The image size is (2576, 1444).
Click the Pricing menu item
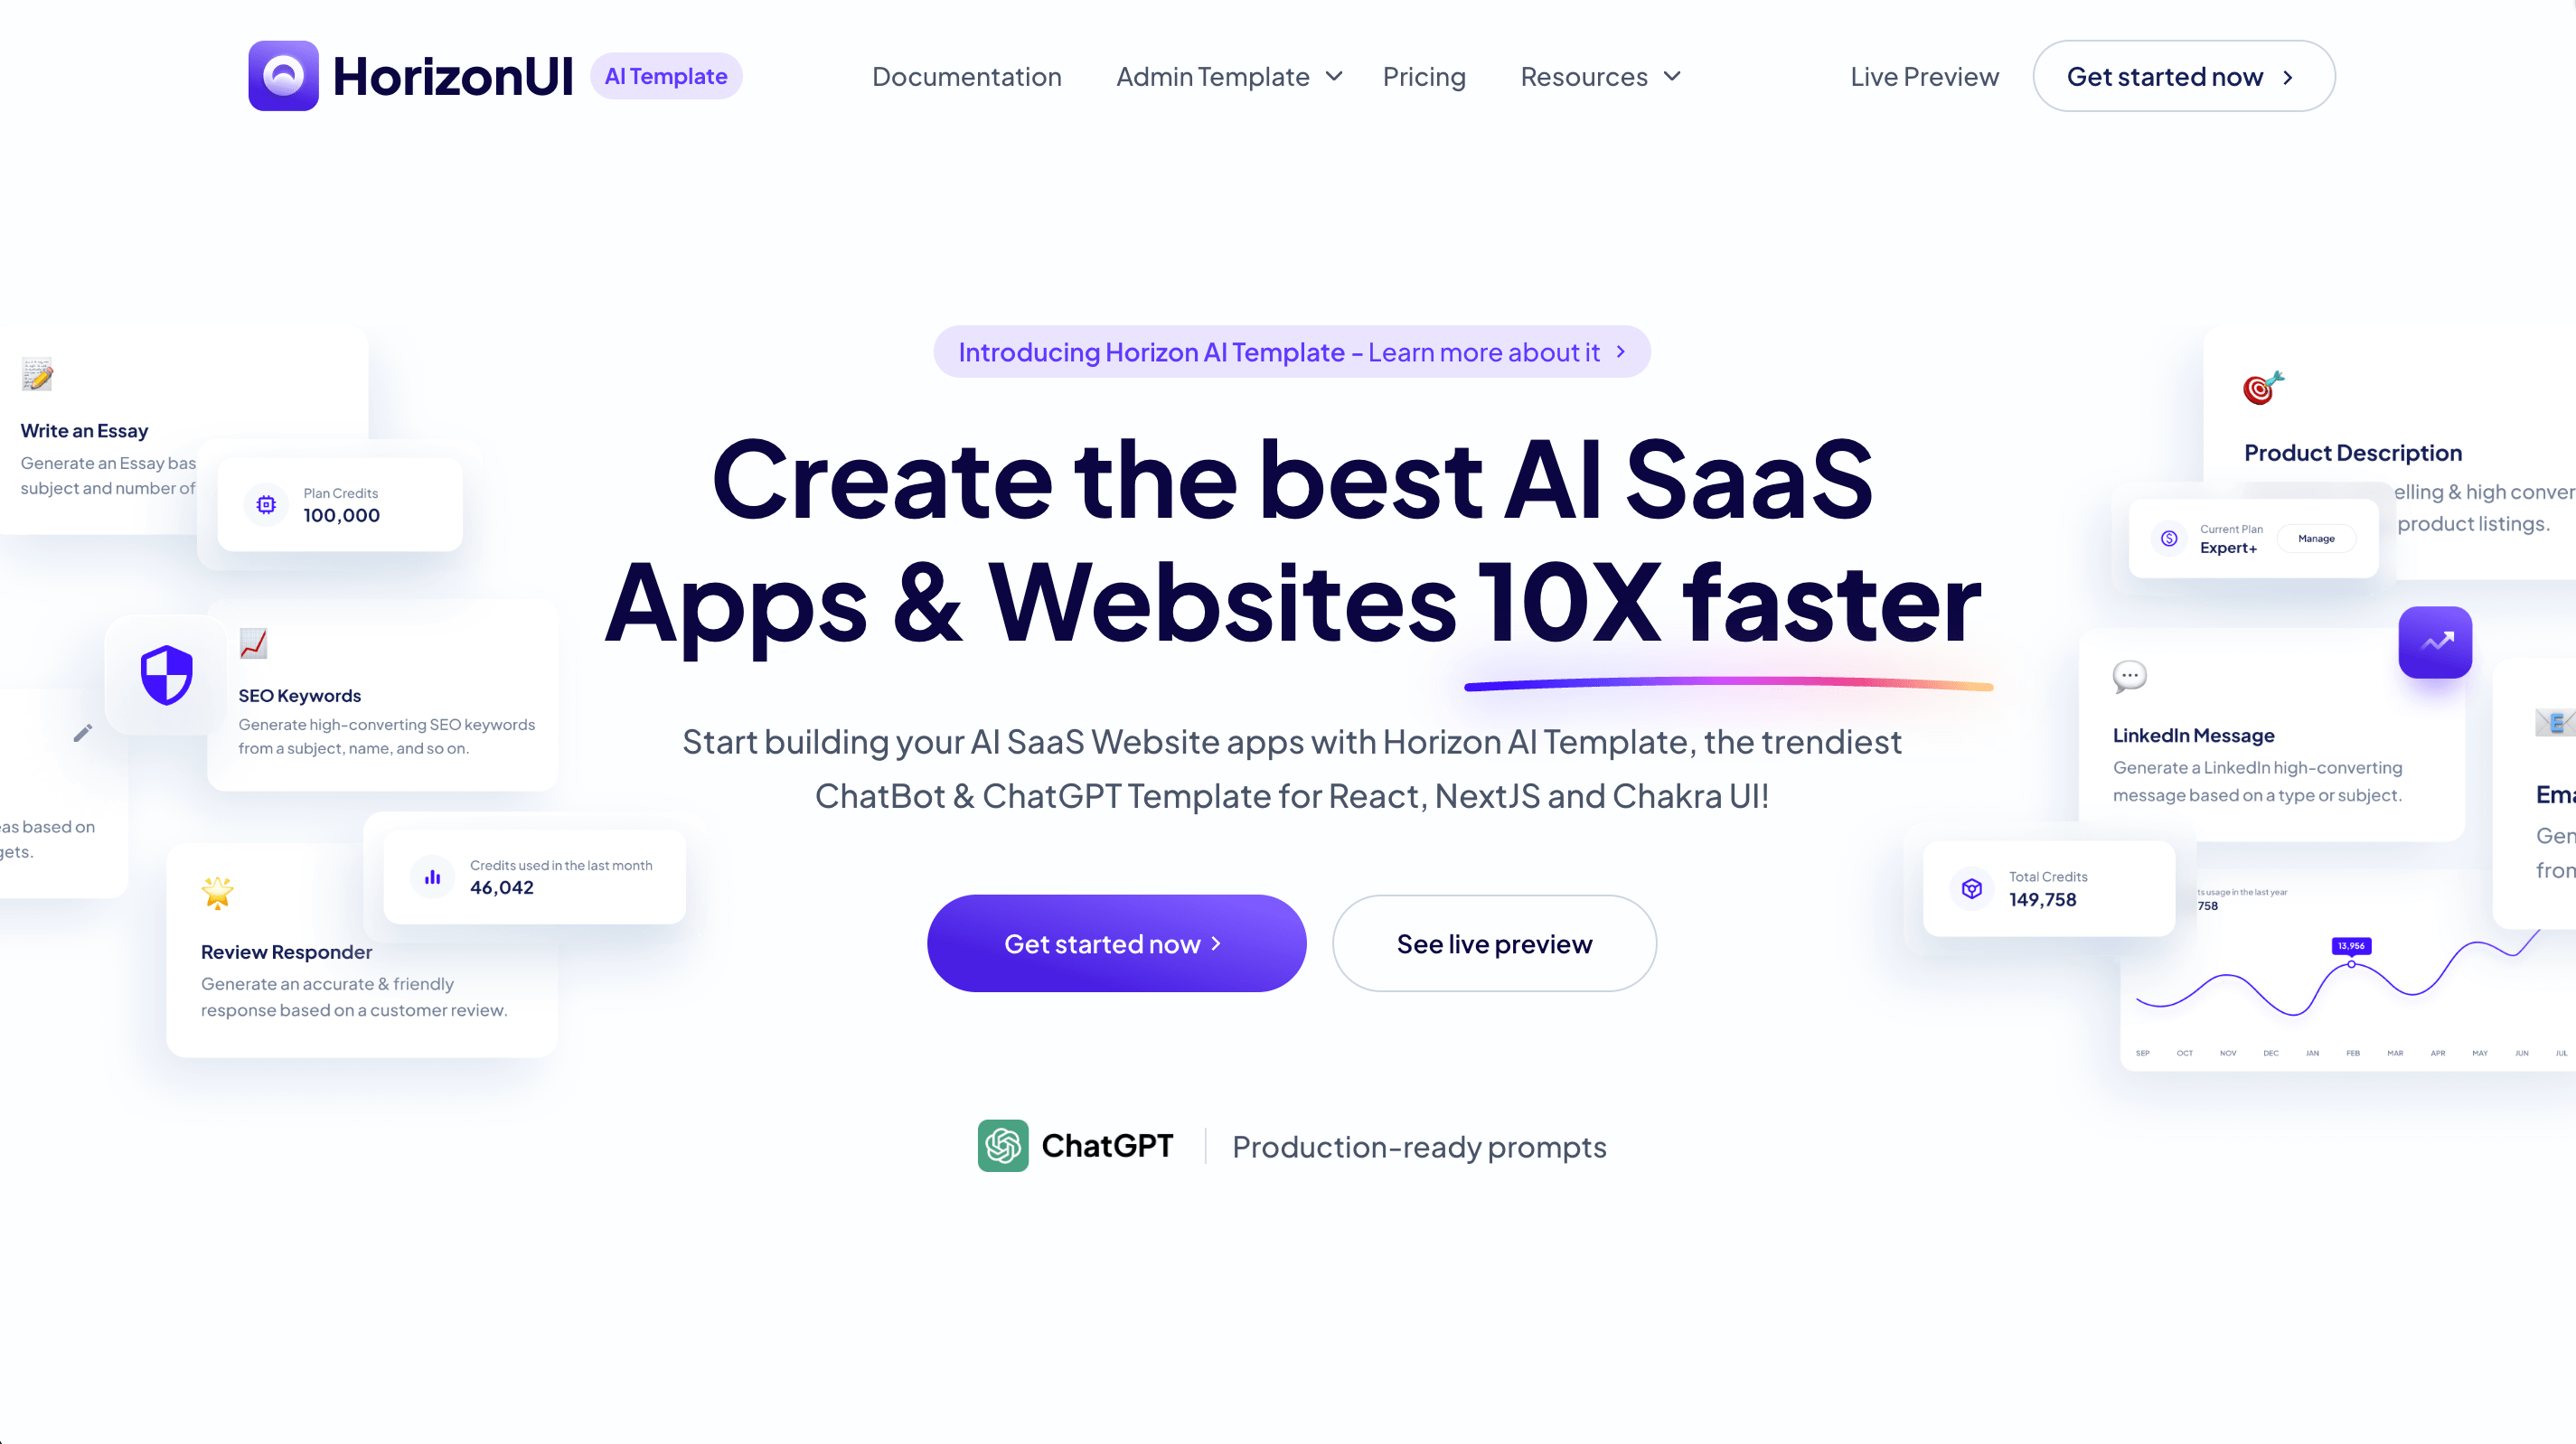point(1424,76)
